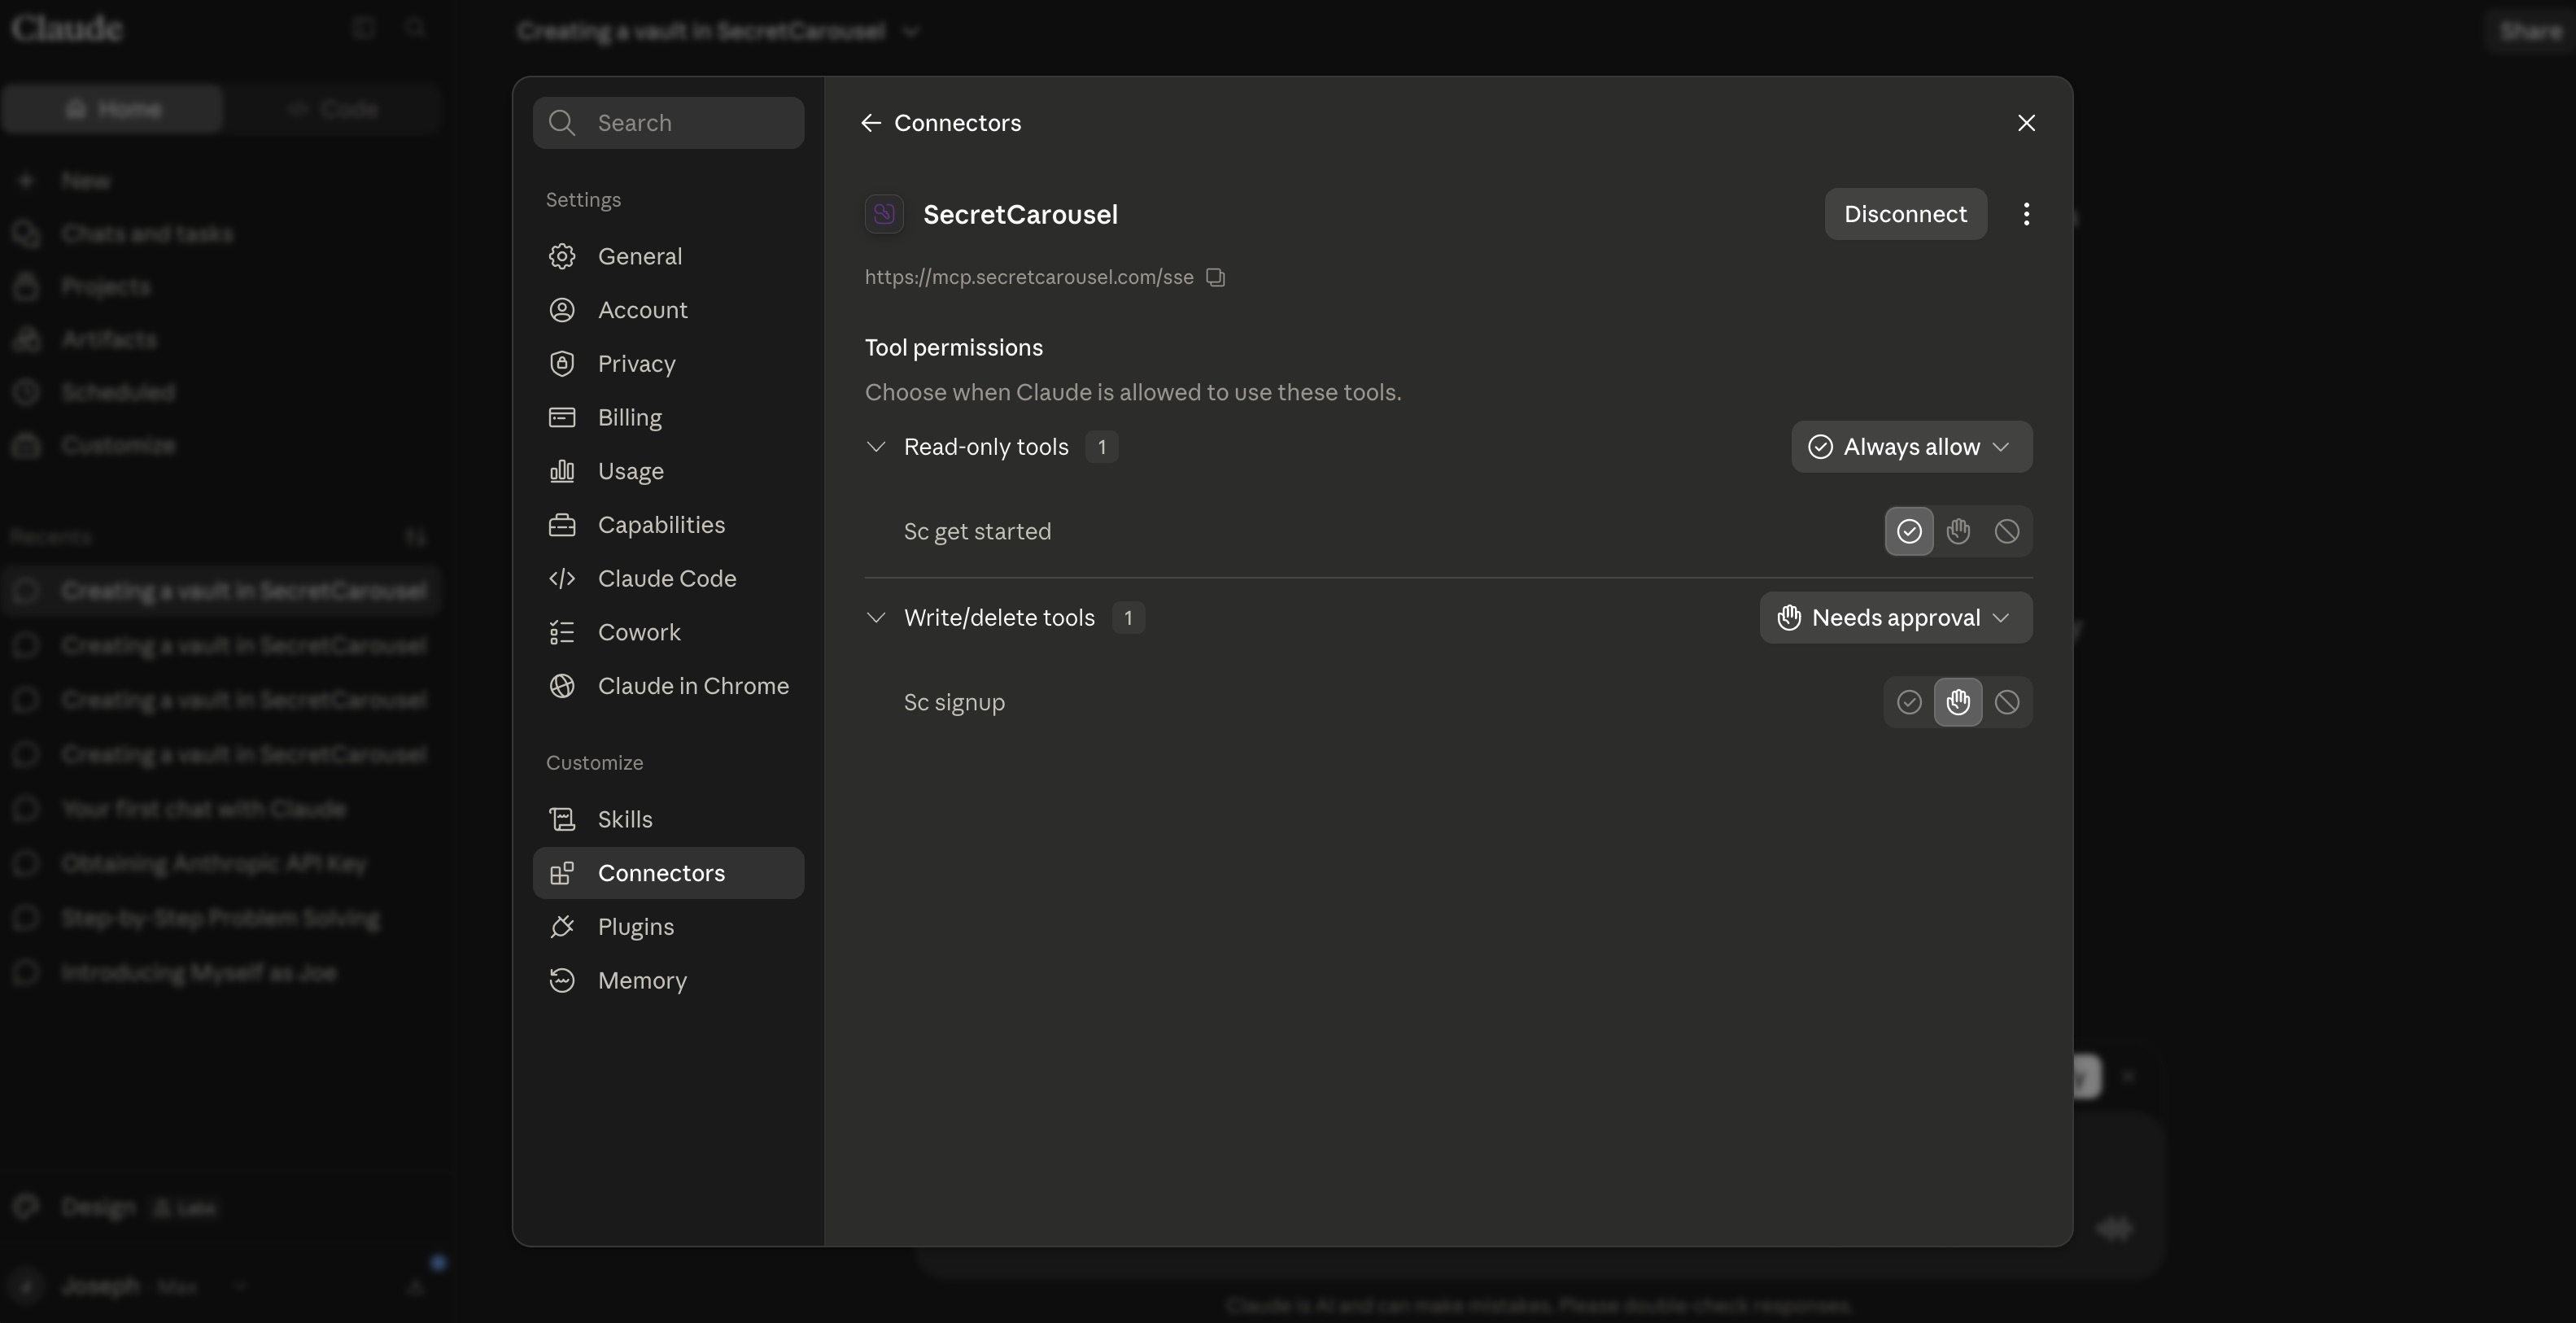This screenshot has height=1323, width=2576.
Task: Open the Needs approval dropdown for write/delete tools
Action: tap(1896, 618)
